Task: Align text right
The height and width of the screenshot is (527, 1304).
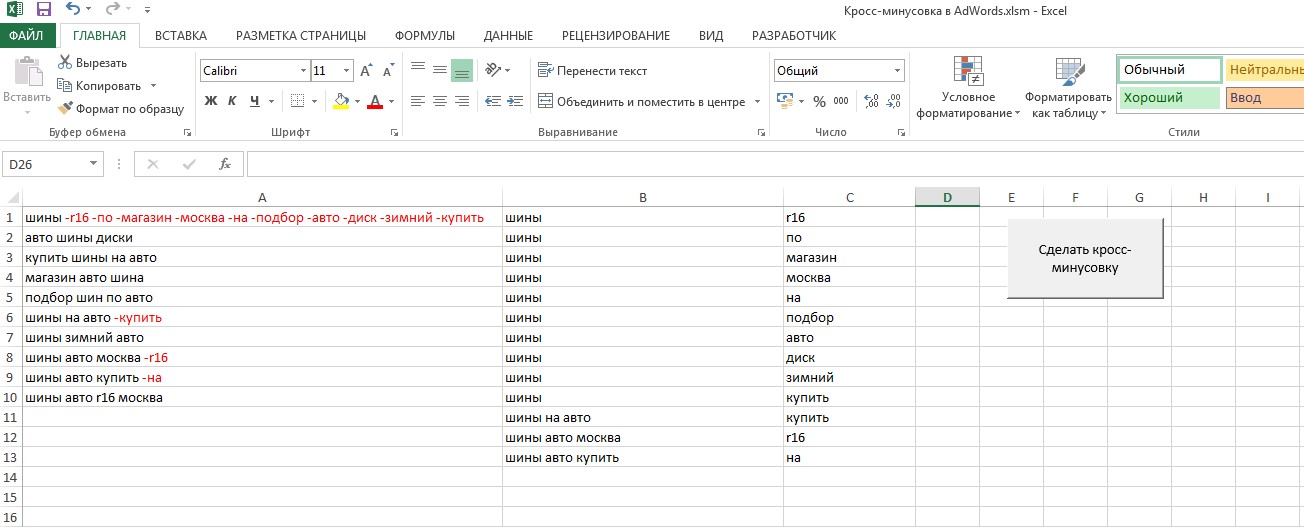Action: pyautogui.click(x=461, y=101)
